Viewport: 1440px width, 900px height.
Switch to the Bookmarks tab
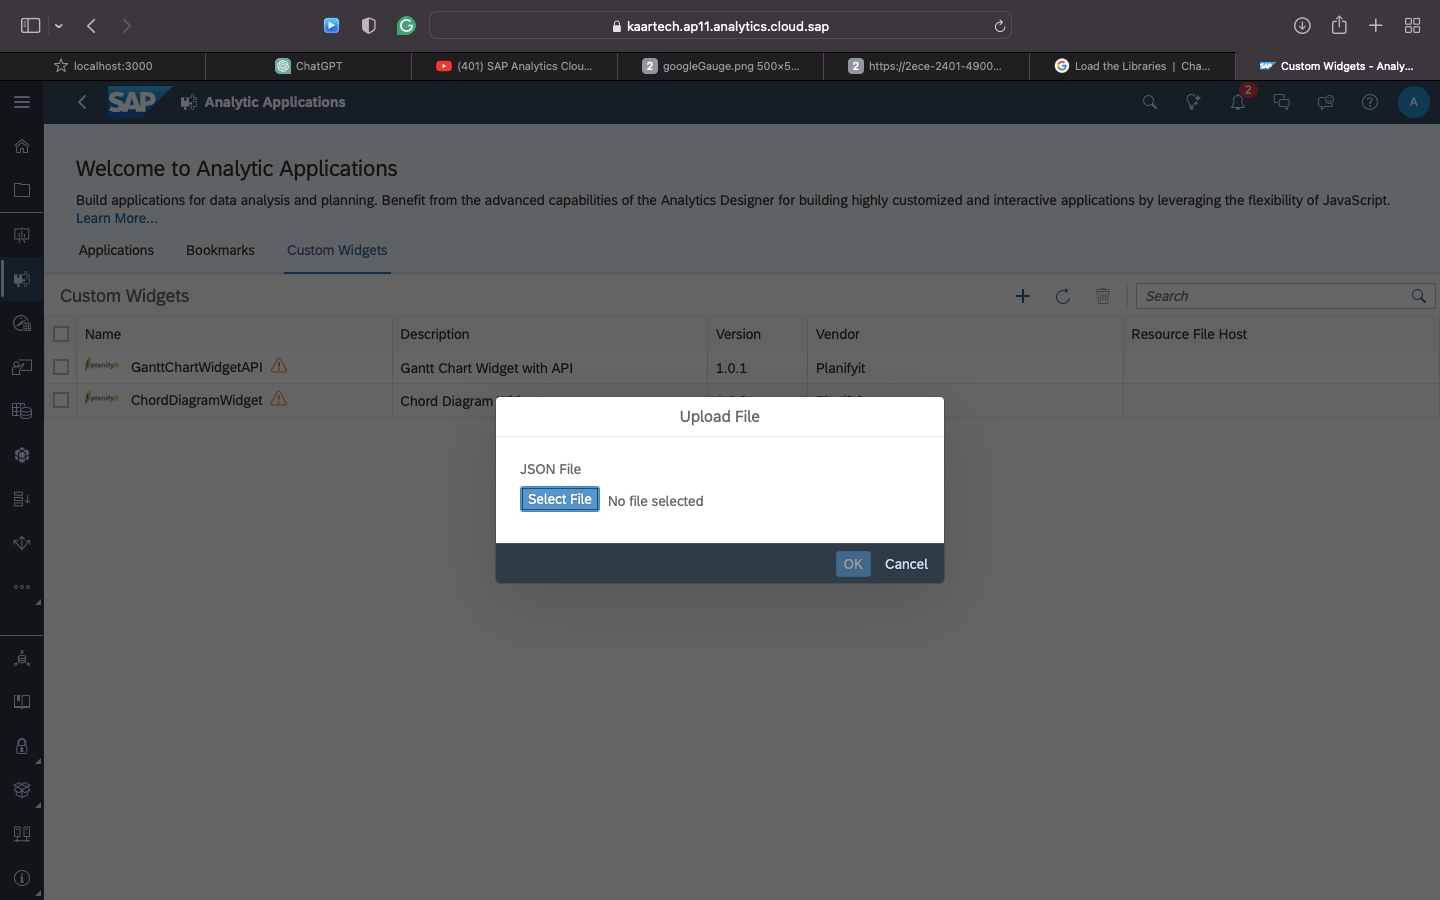(x=220, y=251)
